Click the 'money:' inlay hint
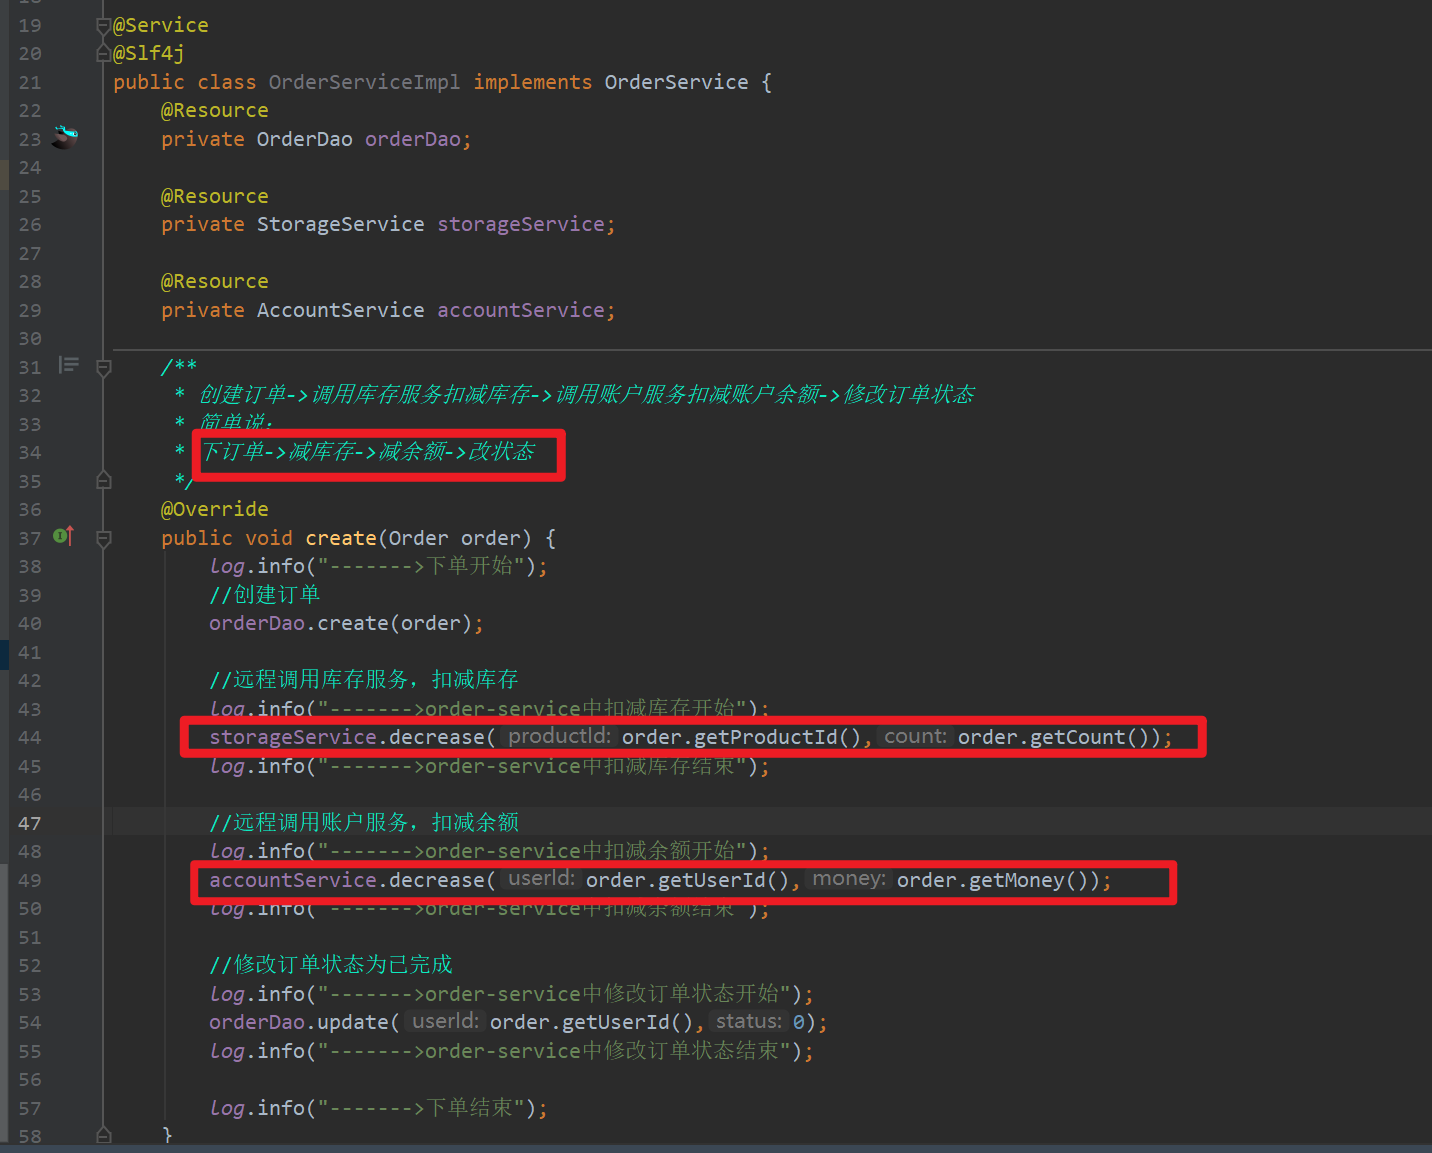 (x=849, y=880)
